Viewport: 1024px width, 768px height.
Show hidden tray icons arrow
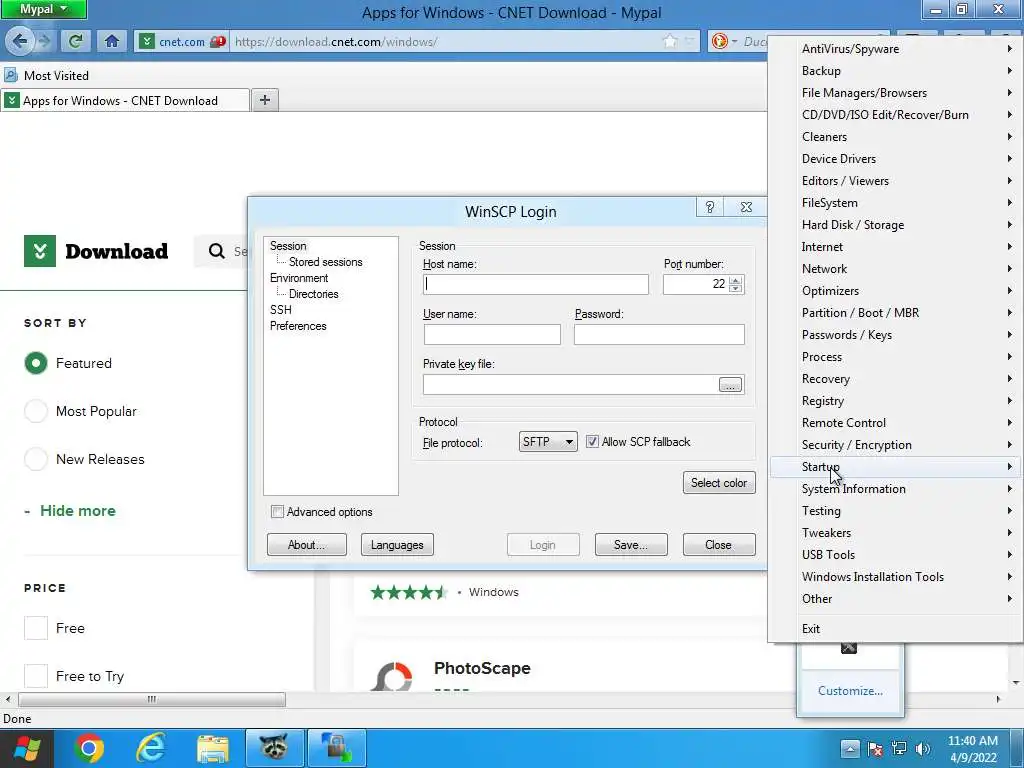pyautogui.click(x=850, y=748)
